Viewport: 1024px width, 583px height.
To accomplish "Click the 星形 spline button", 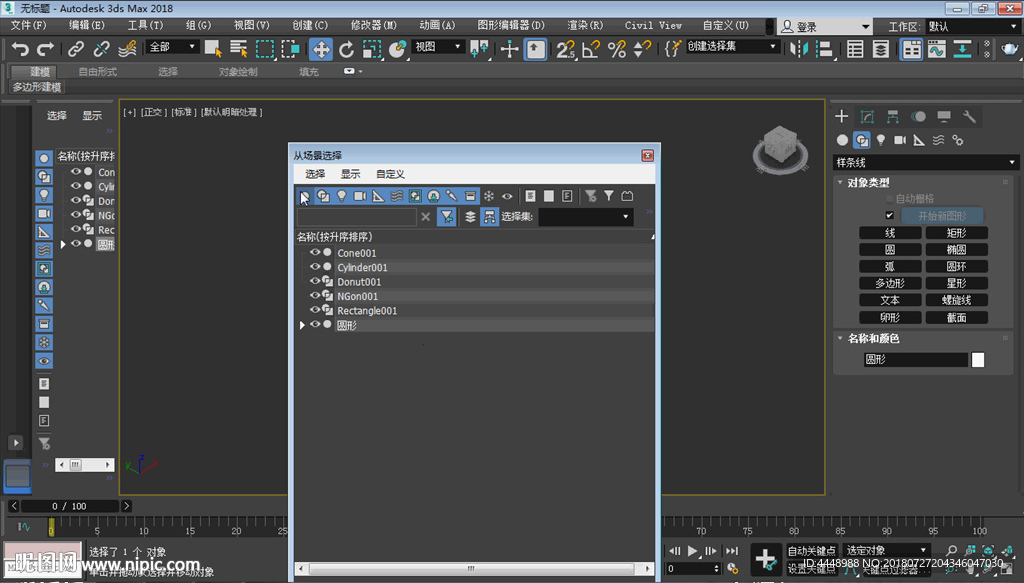I will pos(957,283).
